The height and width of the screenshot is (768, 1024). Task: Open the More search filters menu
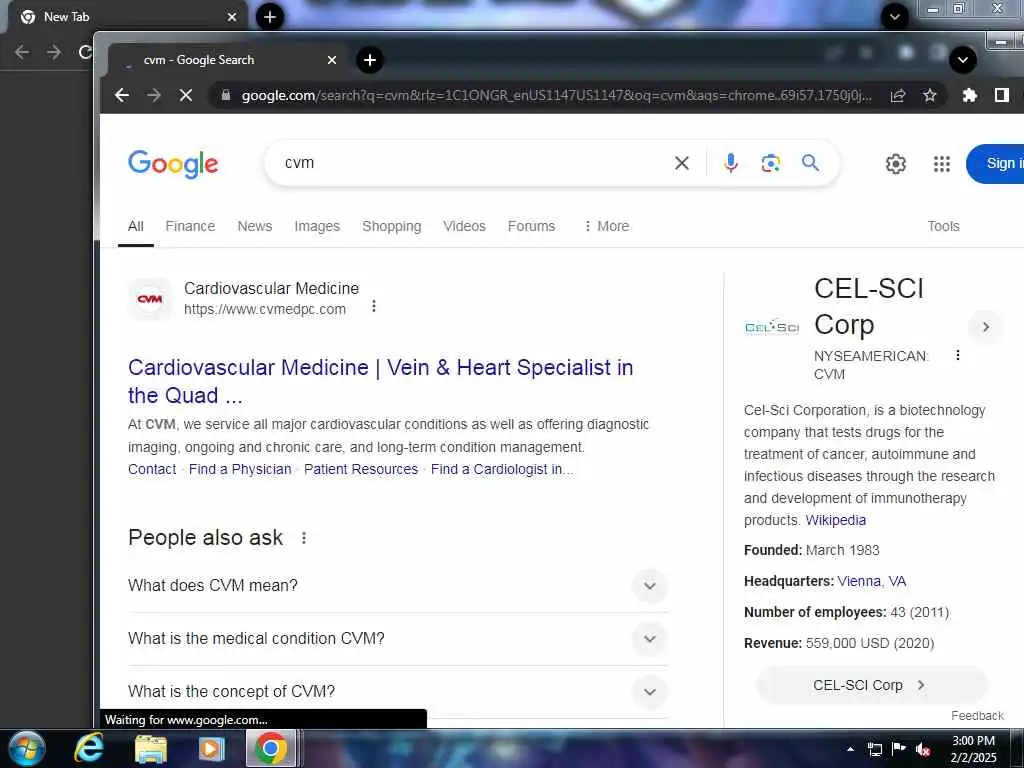point(606,226)
